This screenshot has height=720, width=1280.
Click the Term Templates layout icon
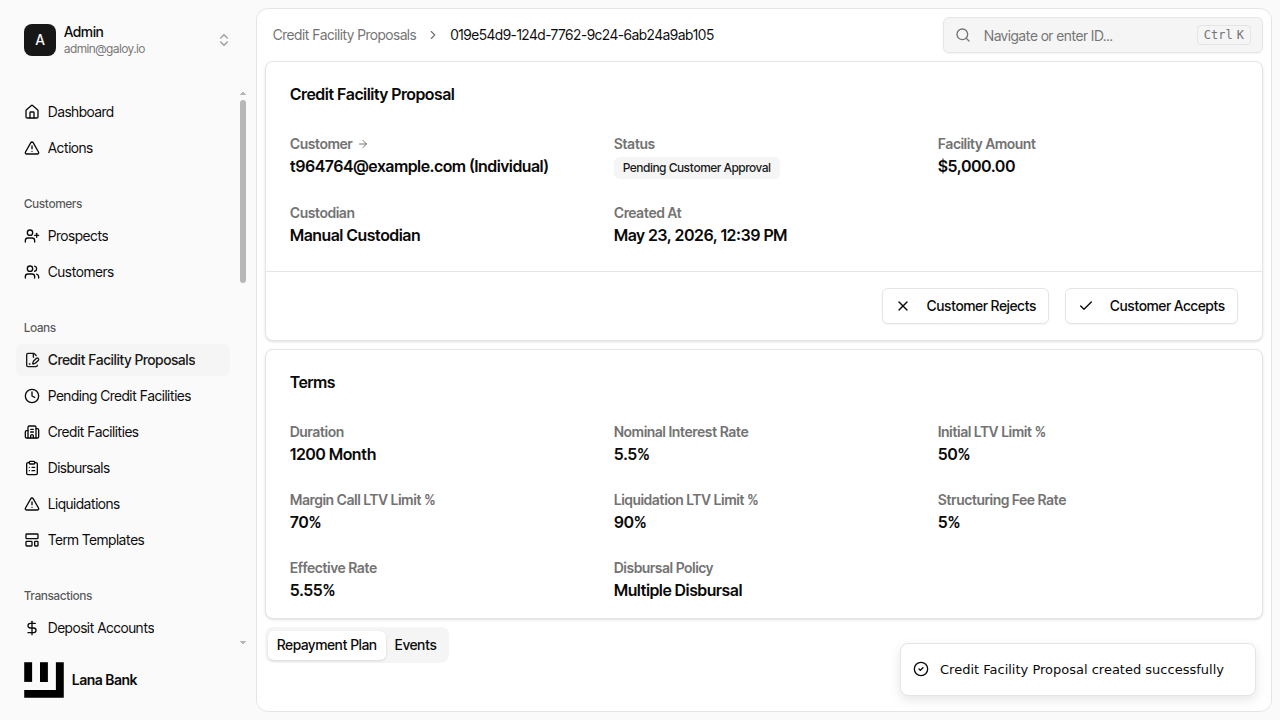point(32,540)
